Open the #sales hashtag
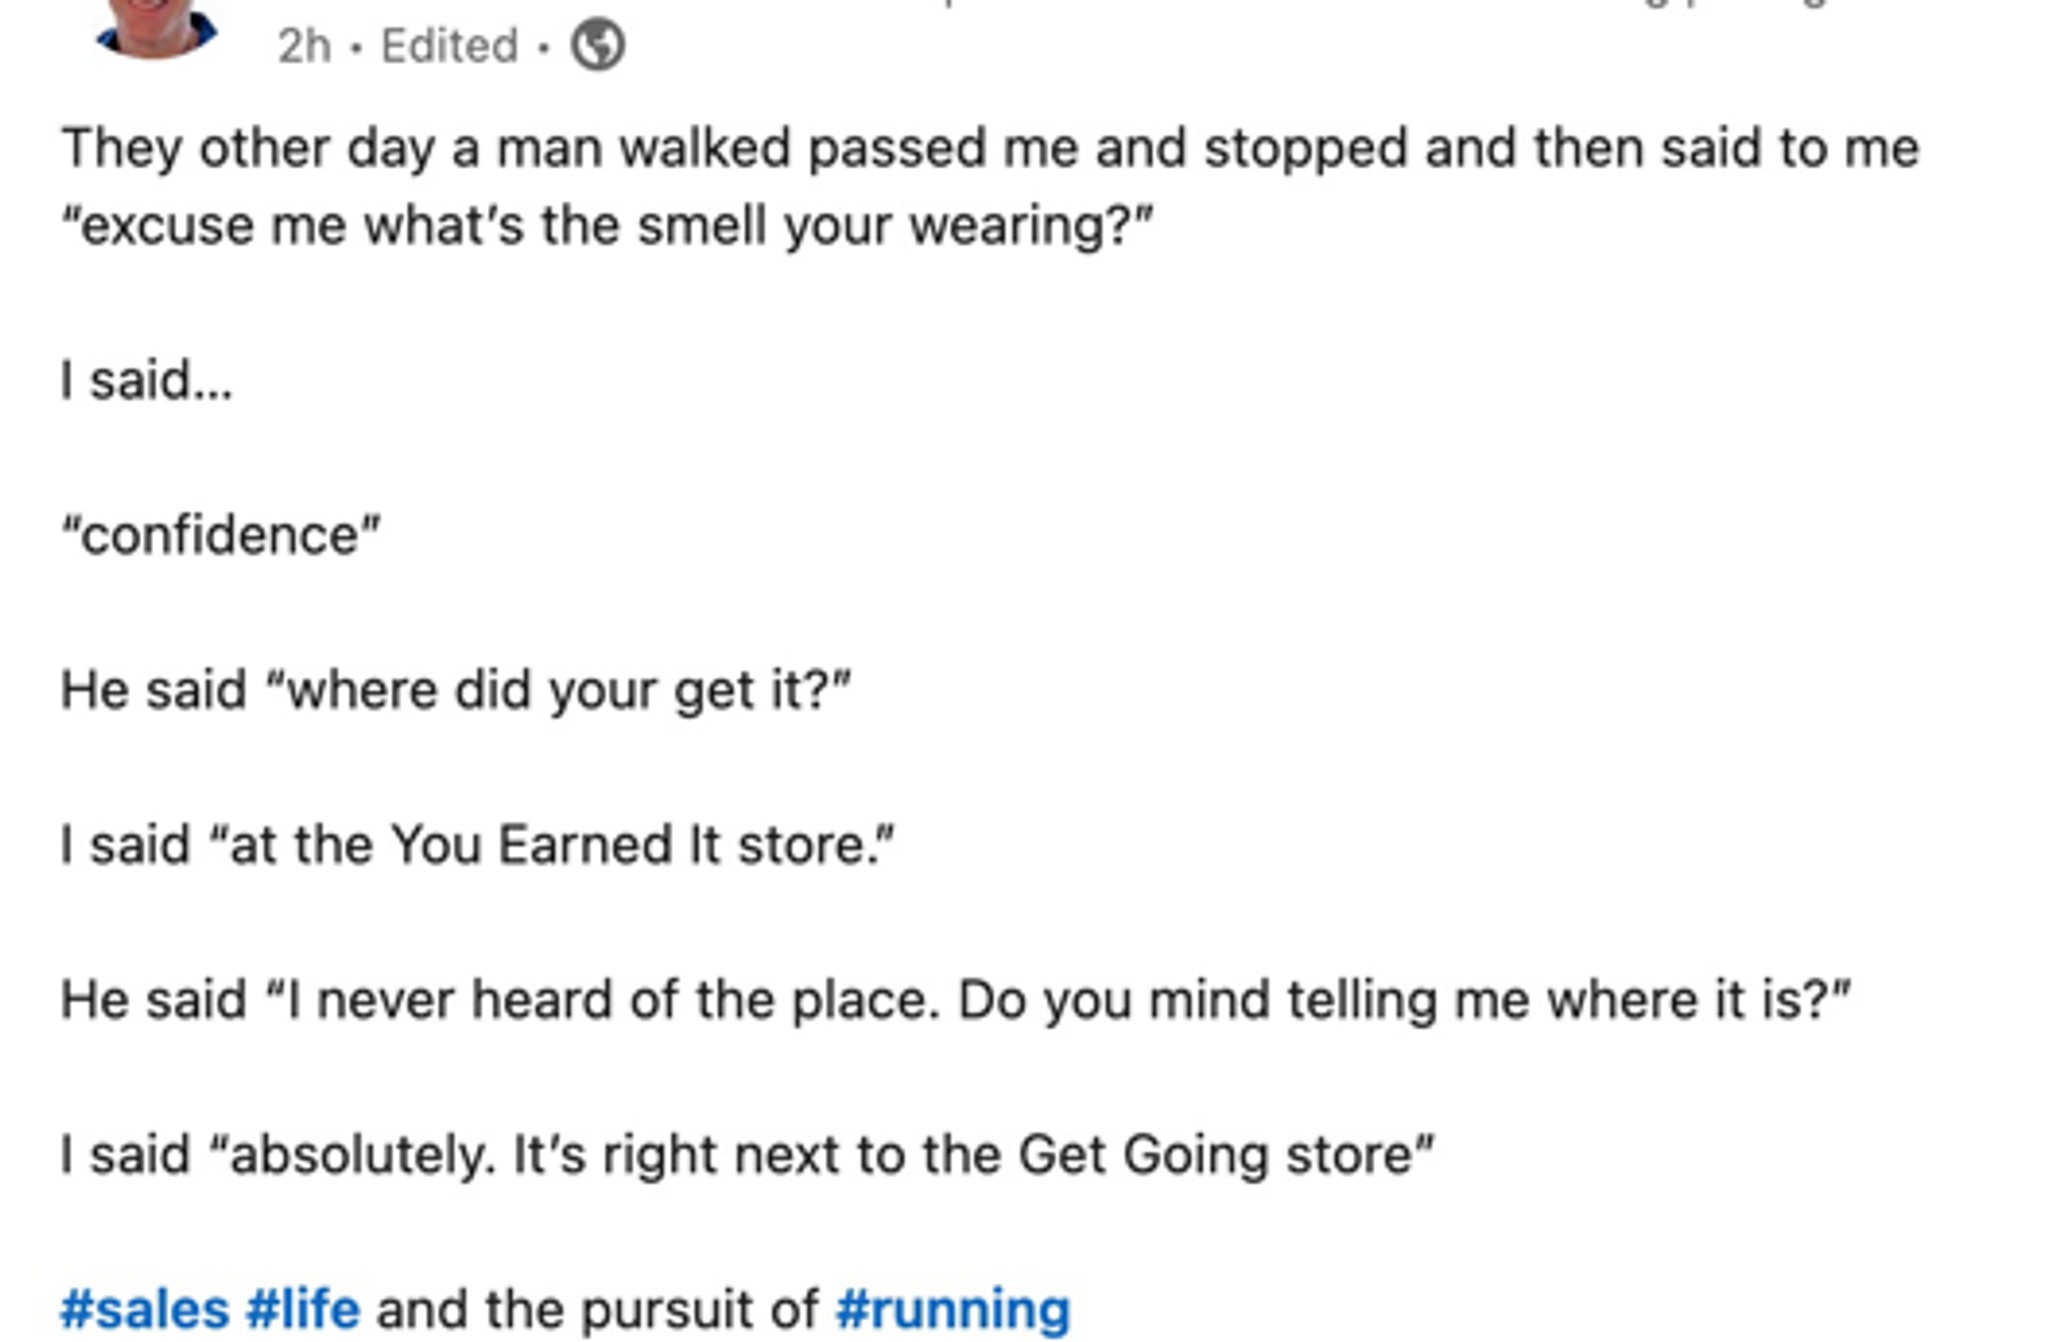 (x=145, y=1309)
